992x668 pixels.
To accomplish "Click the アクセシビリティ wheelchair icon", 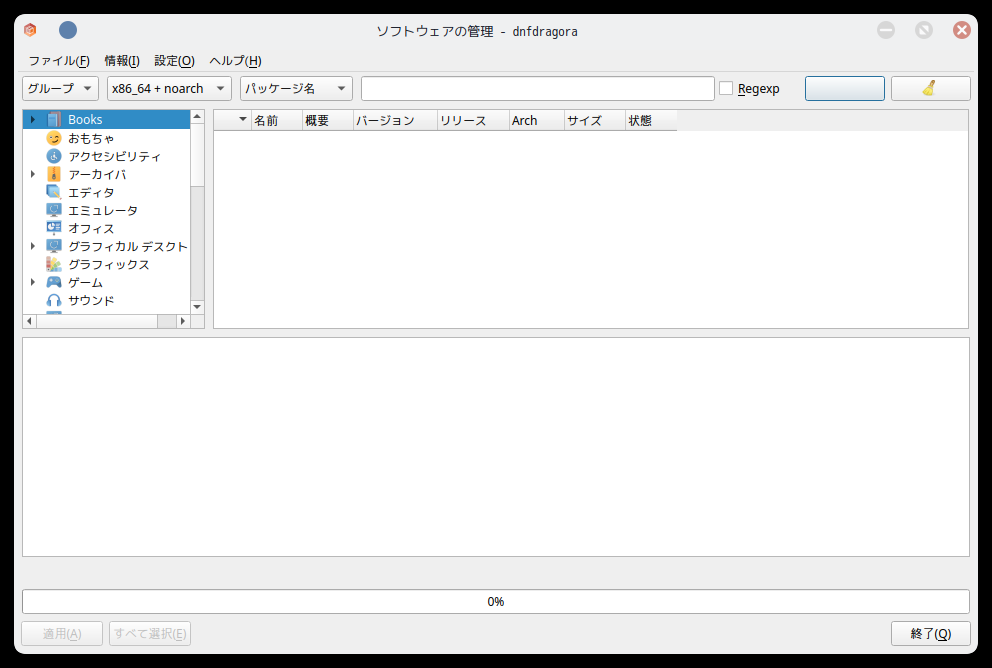I will 54,156.
